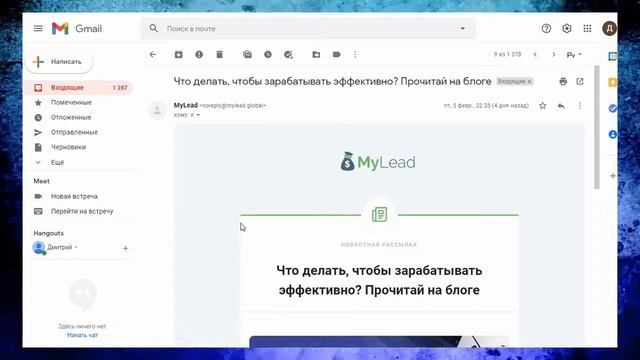Star the MyLead message
This screenshot has width=640, height=360.
(x=542, y=106)
